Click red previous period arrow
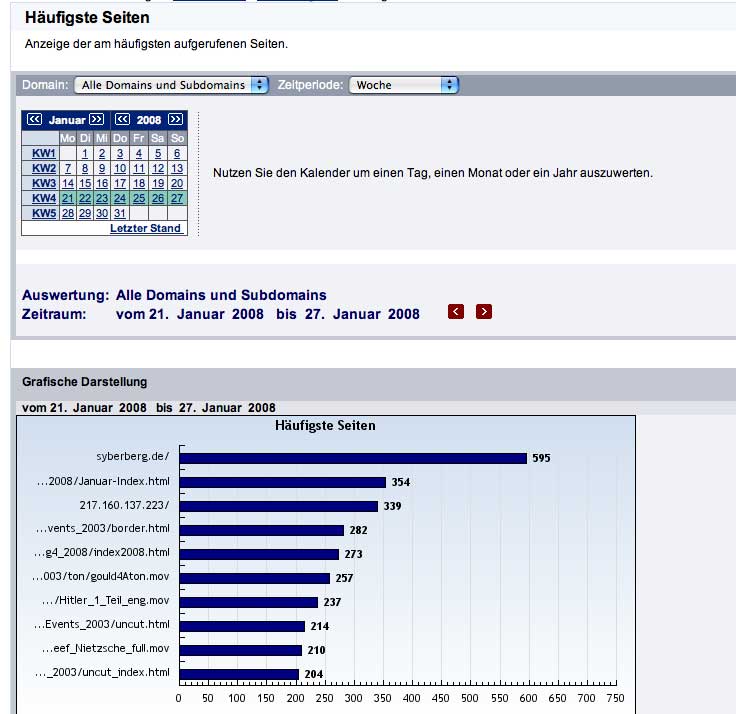Image resolution: width=736 pixels, height=714 pixels. 456,312
